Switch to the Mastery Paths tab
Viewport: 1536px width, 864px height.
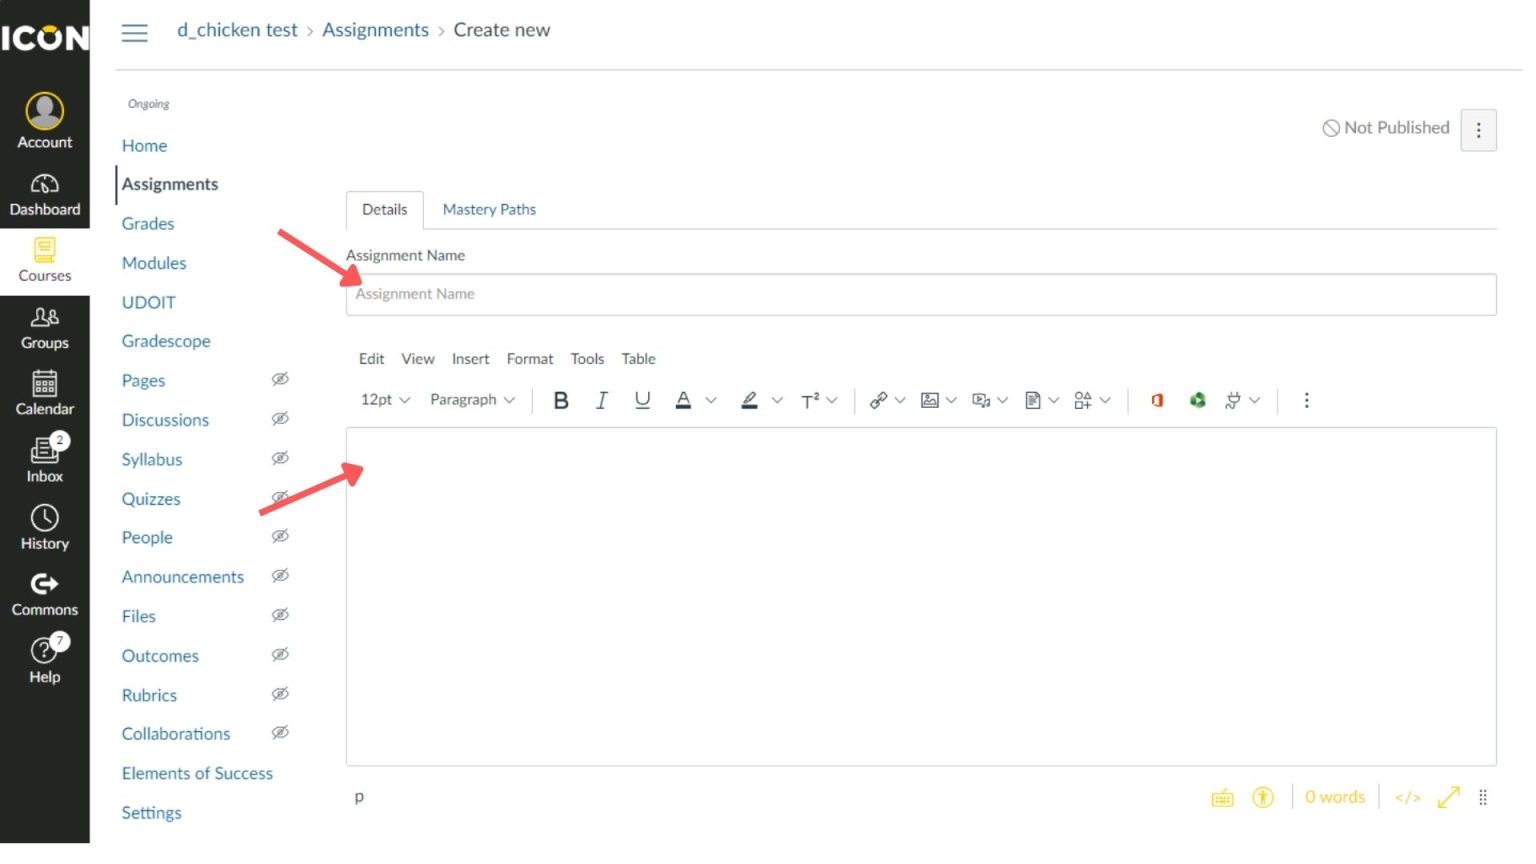point(489,209)
